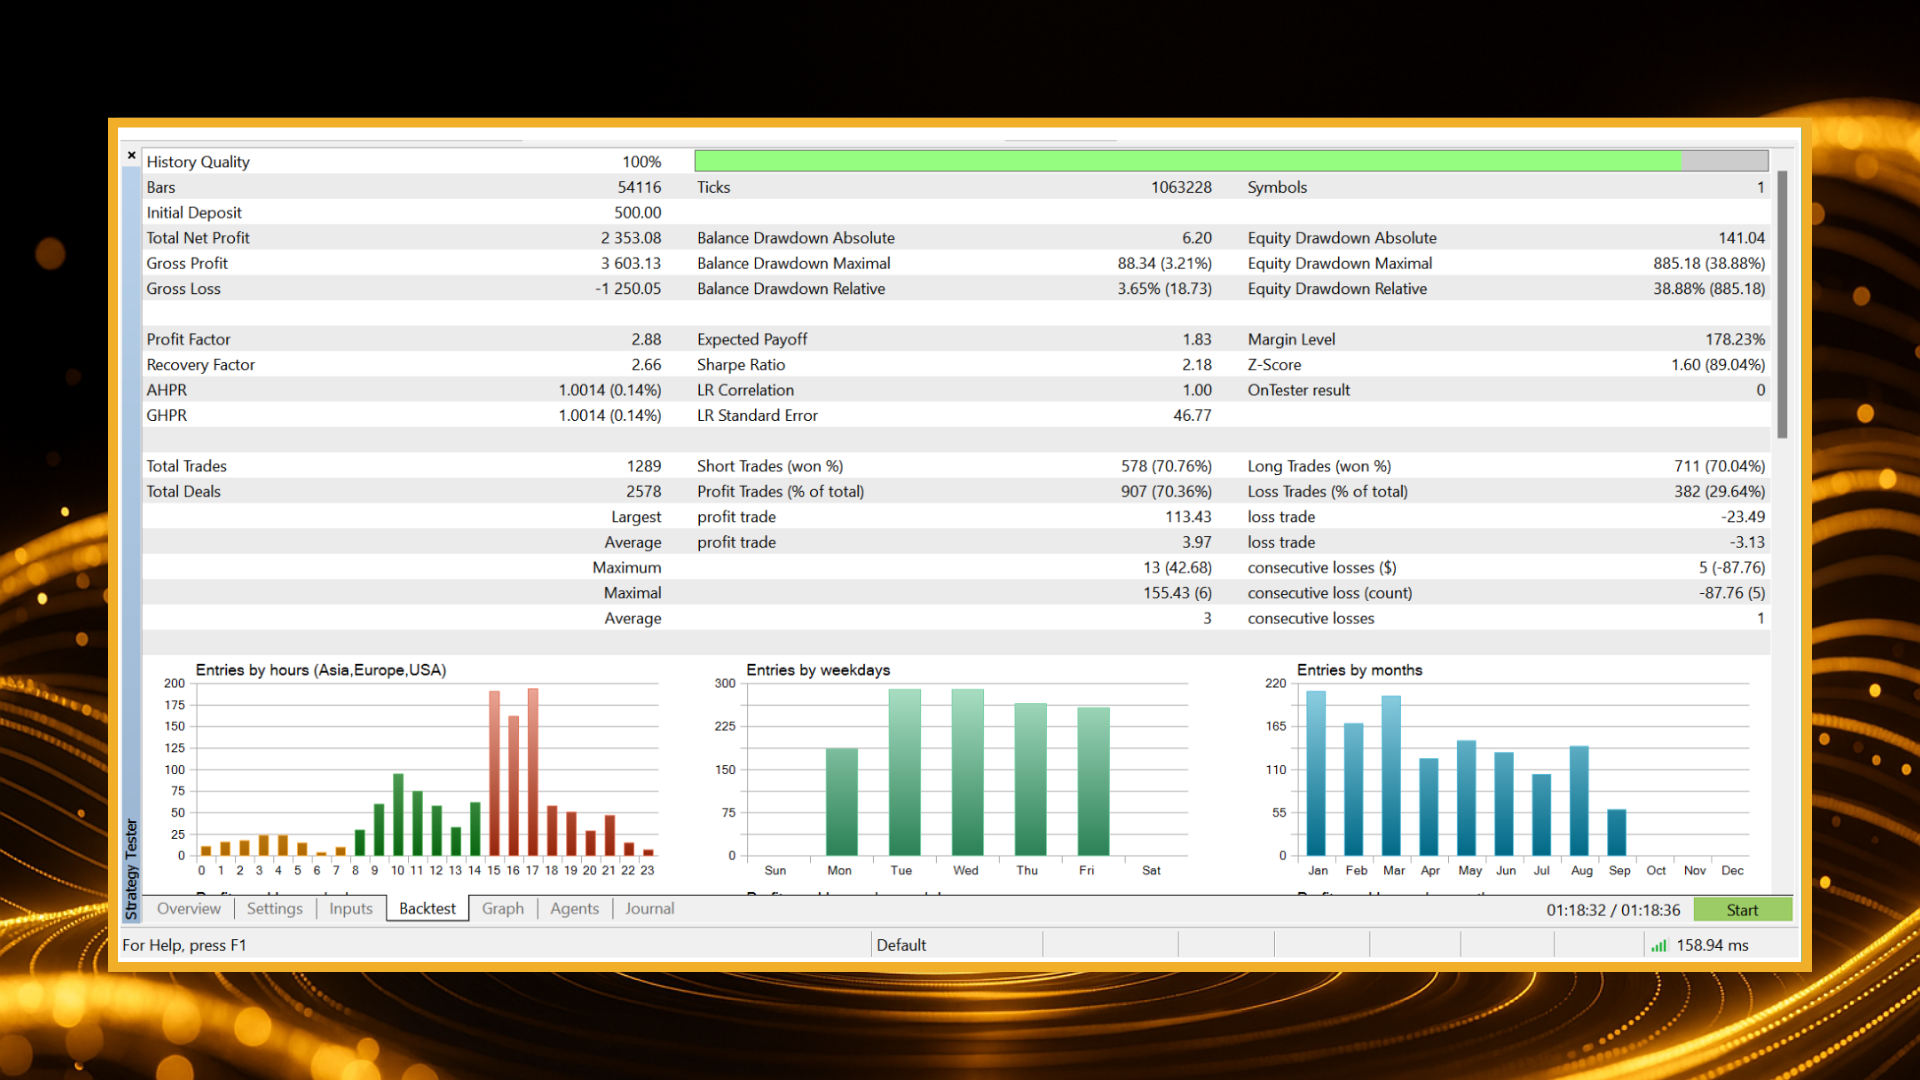The image size is (1920, 1080).
Task: Open the Agents tab
Action: pyautogui.click(x=574, y=908)
